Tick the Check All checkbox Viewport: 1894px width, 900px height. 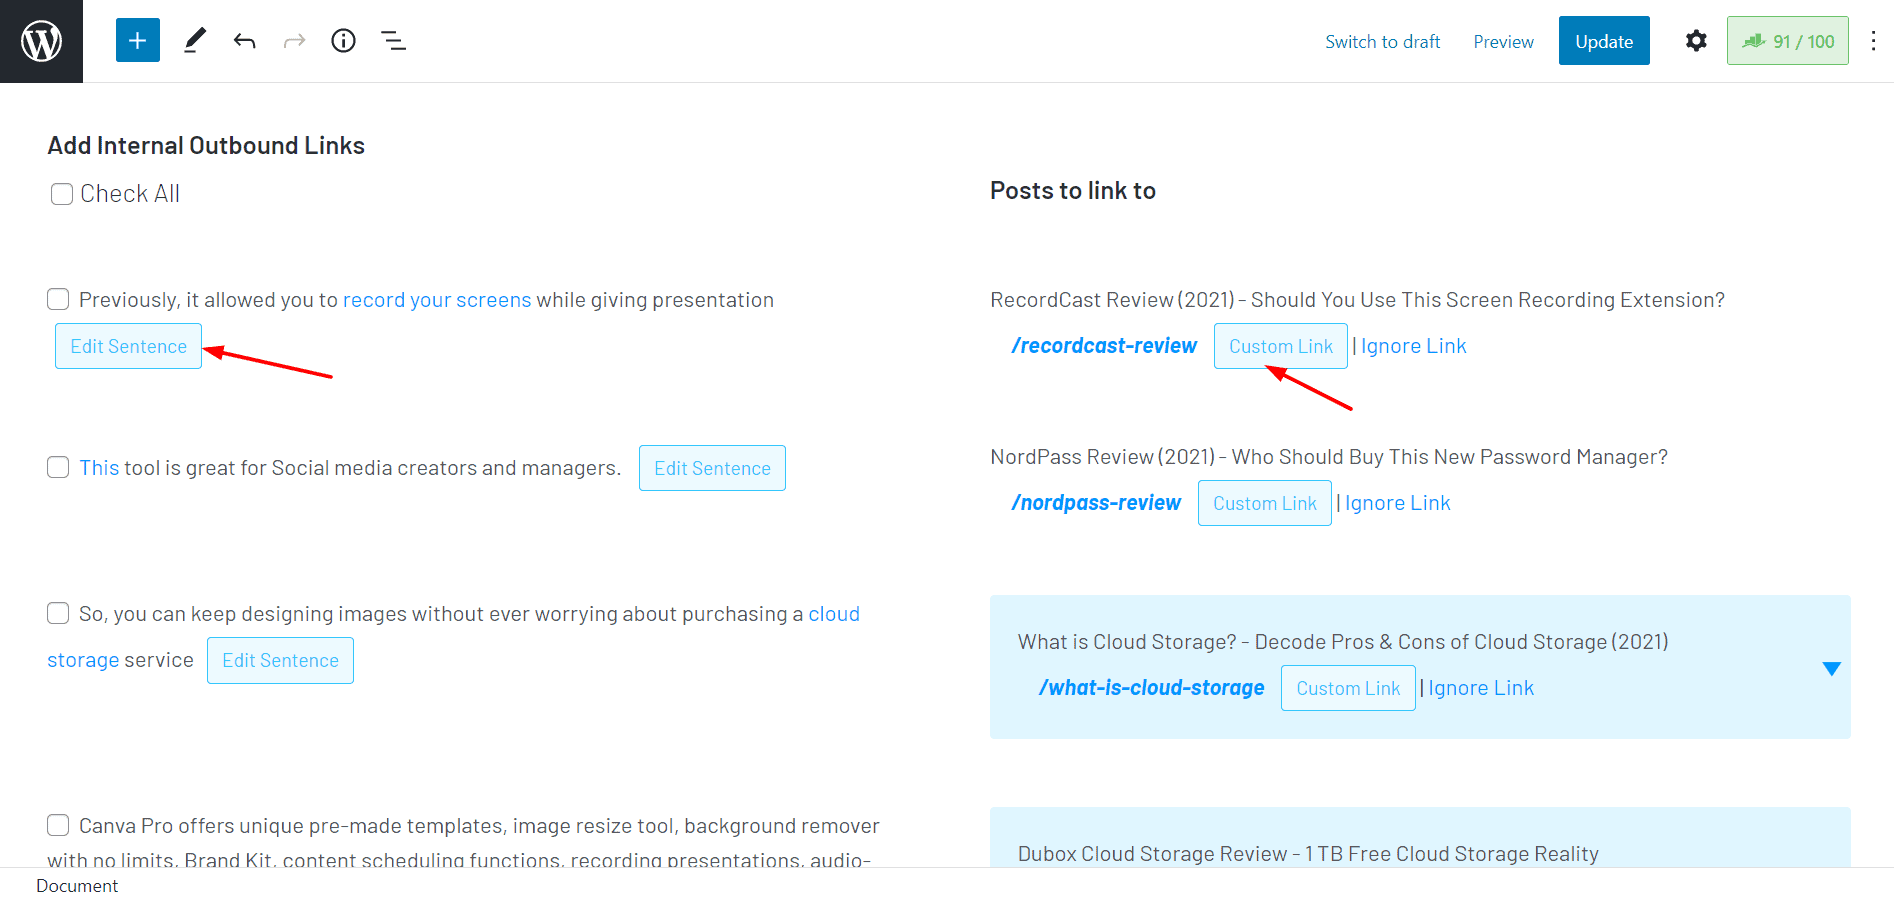click(x=62, y=194)
